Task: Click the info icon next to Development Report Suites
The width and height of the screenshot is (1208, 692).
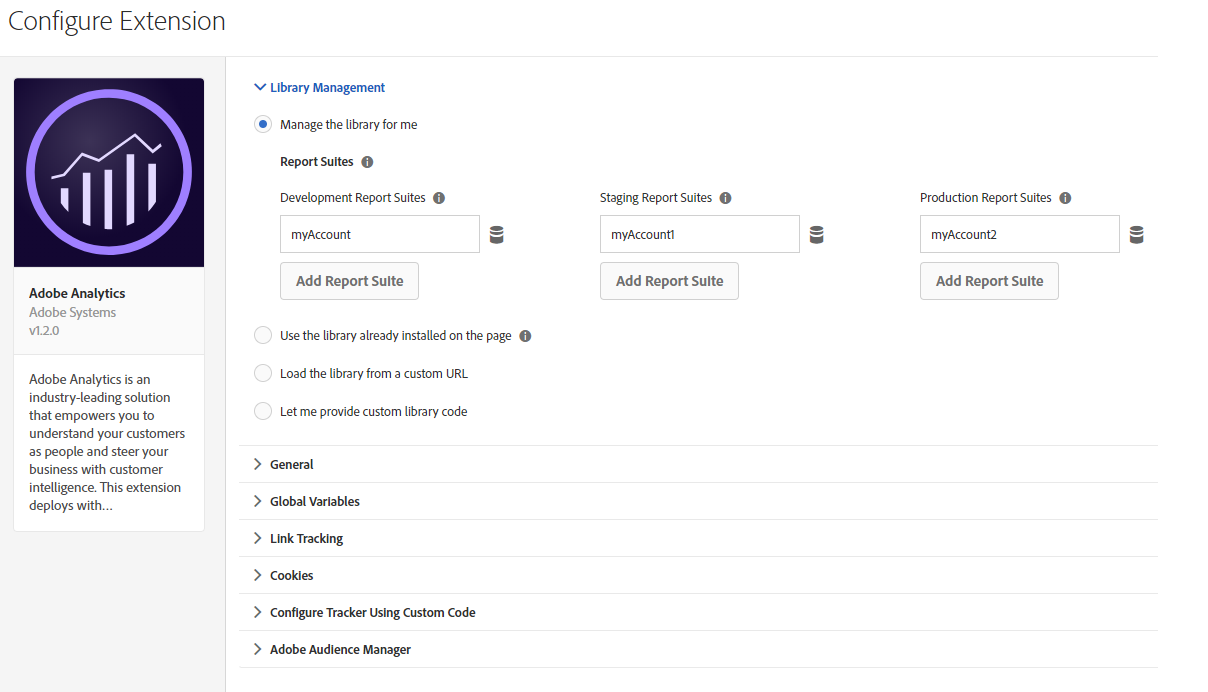Action: click(439, 198)
